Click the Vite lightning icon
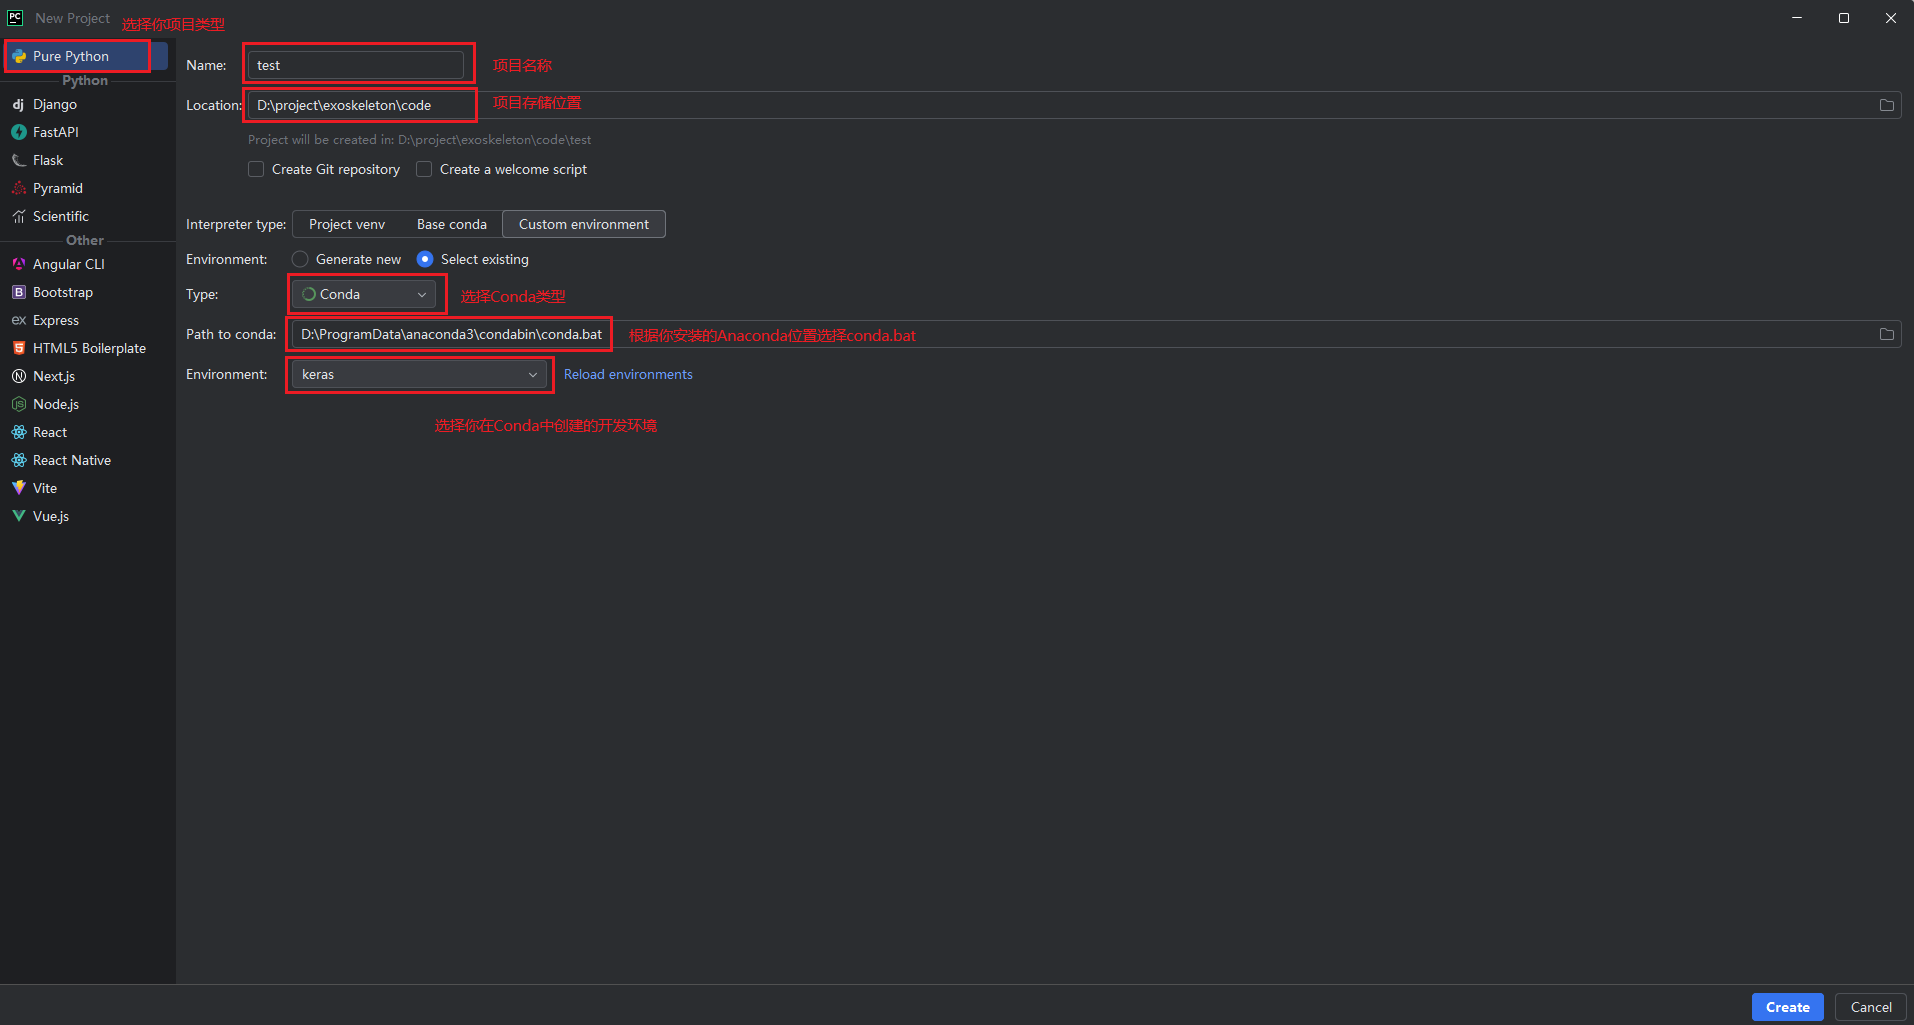 pos(19,488)
